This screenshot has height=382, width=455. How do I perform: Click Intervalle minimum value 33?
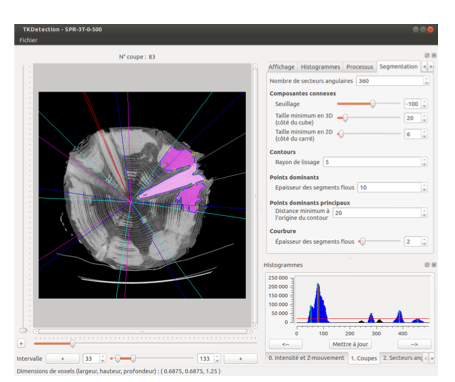click(x=91, y=359)
